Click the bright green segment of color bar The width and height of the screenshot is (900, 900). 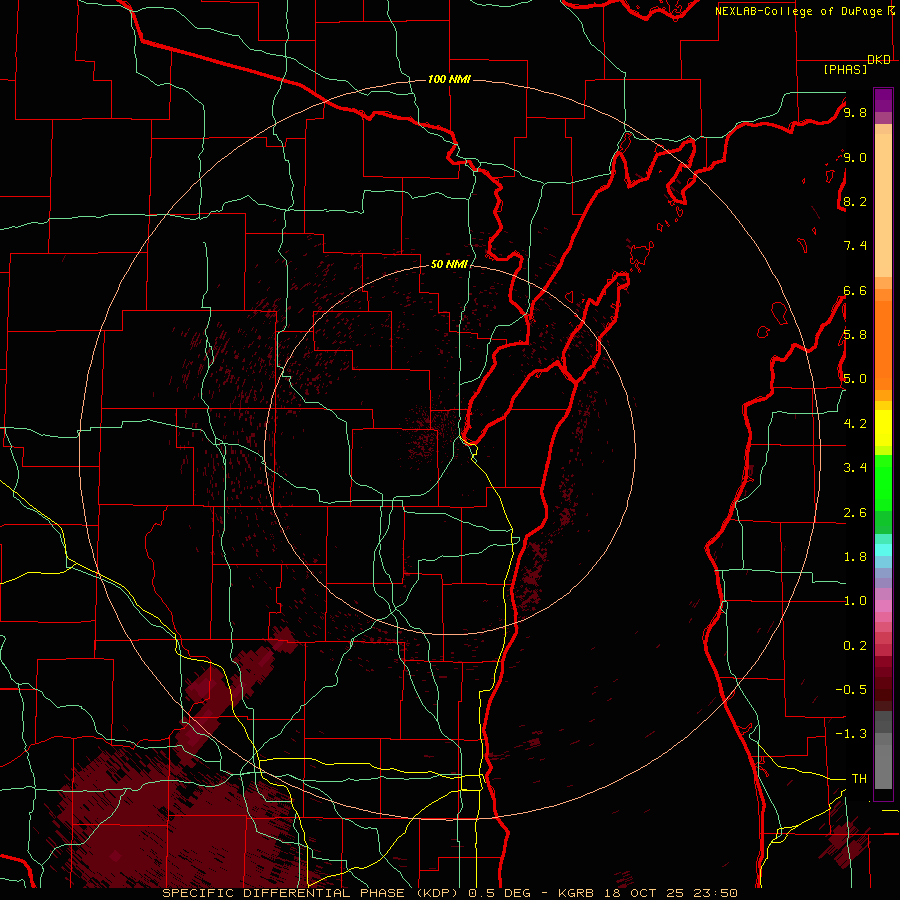883,482
